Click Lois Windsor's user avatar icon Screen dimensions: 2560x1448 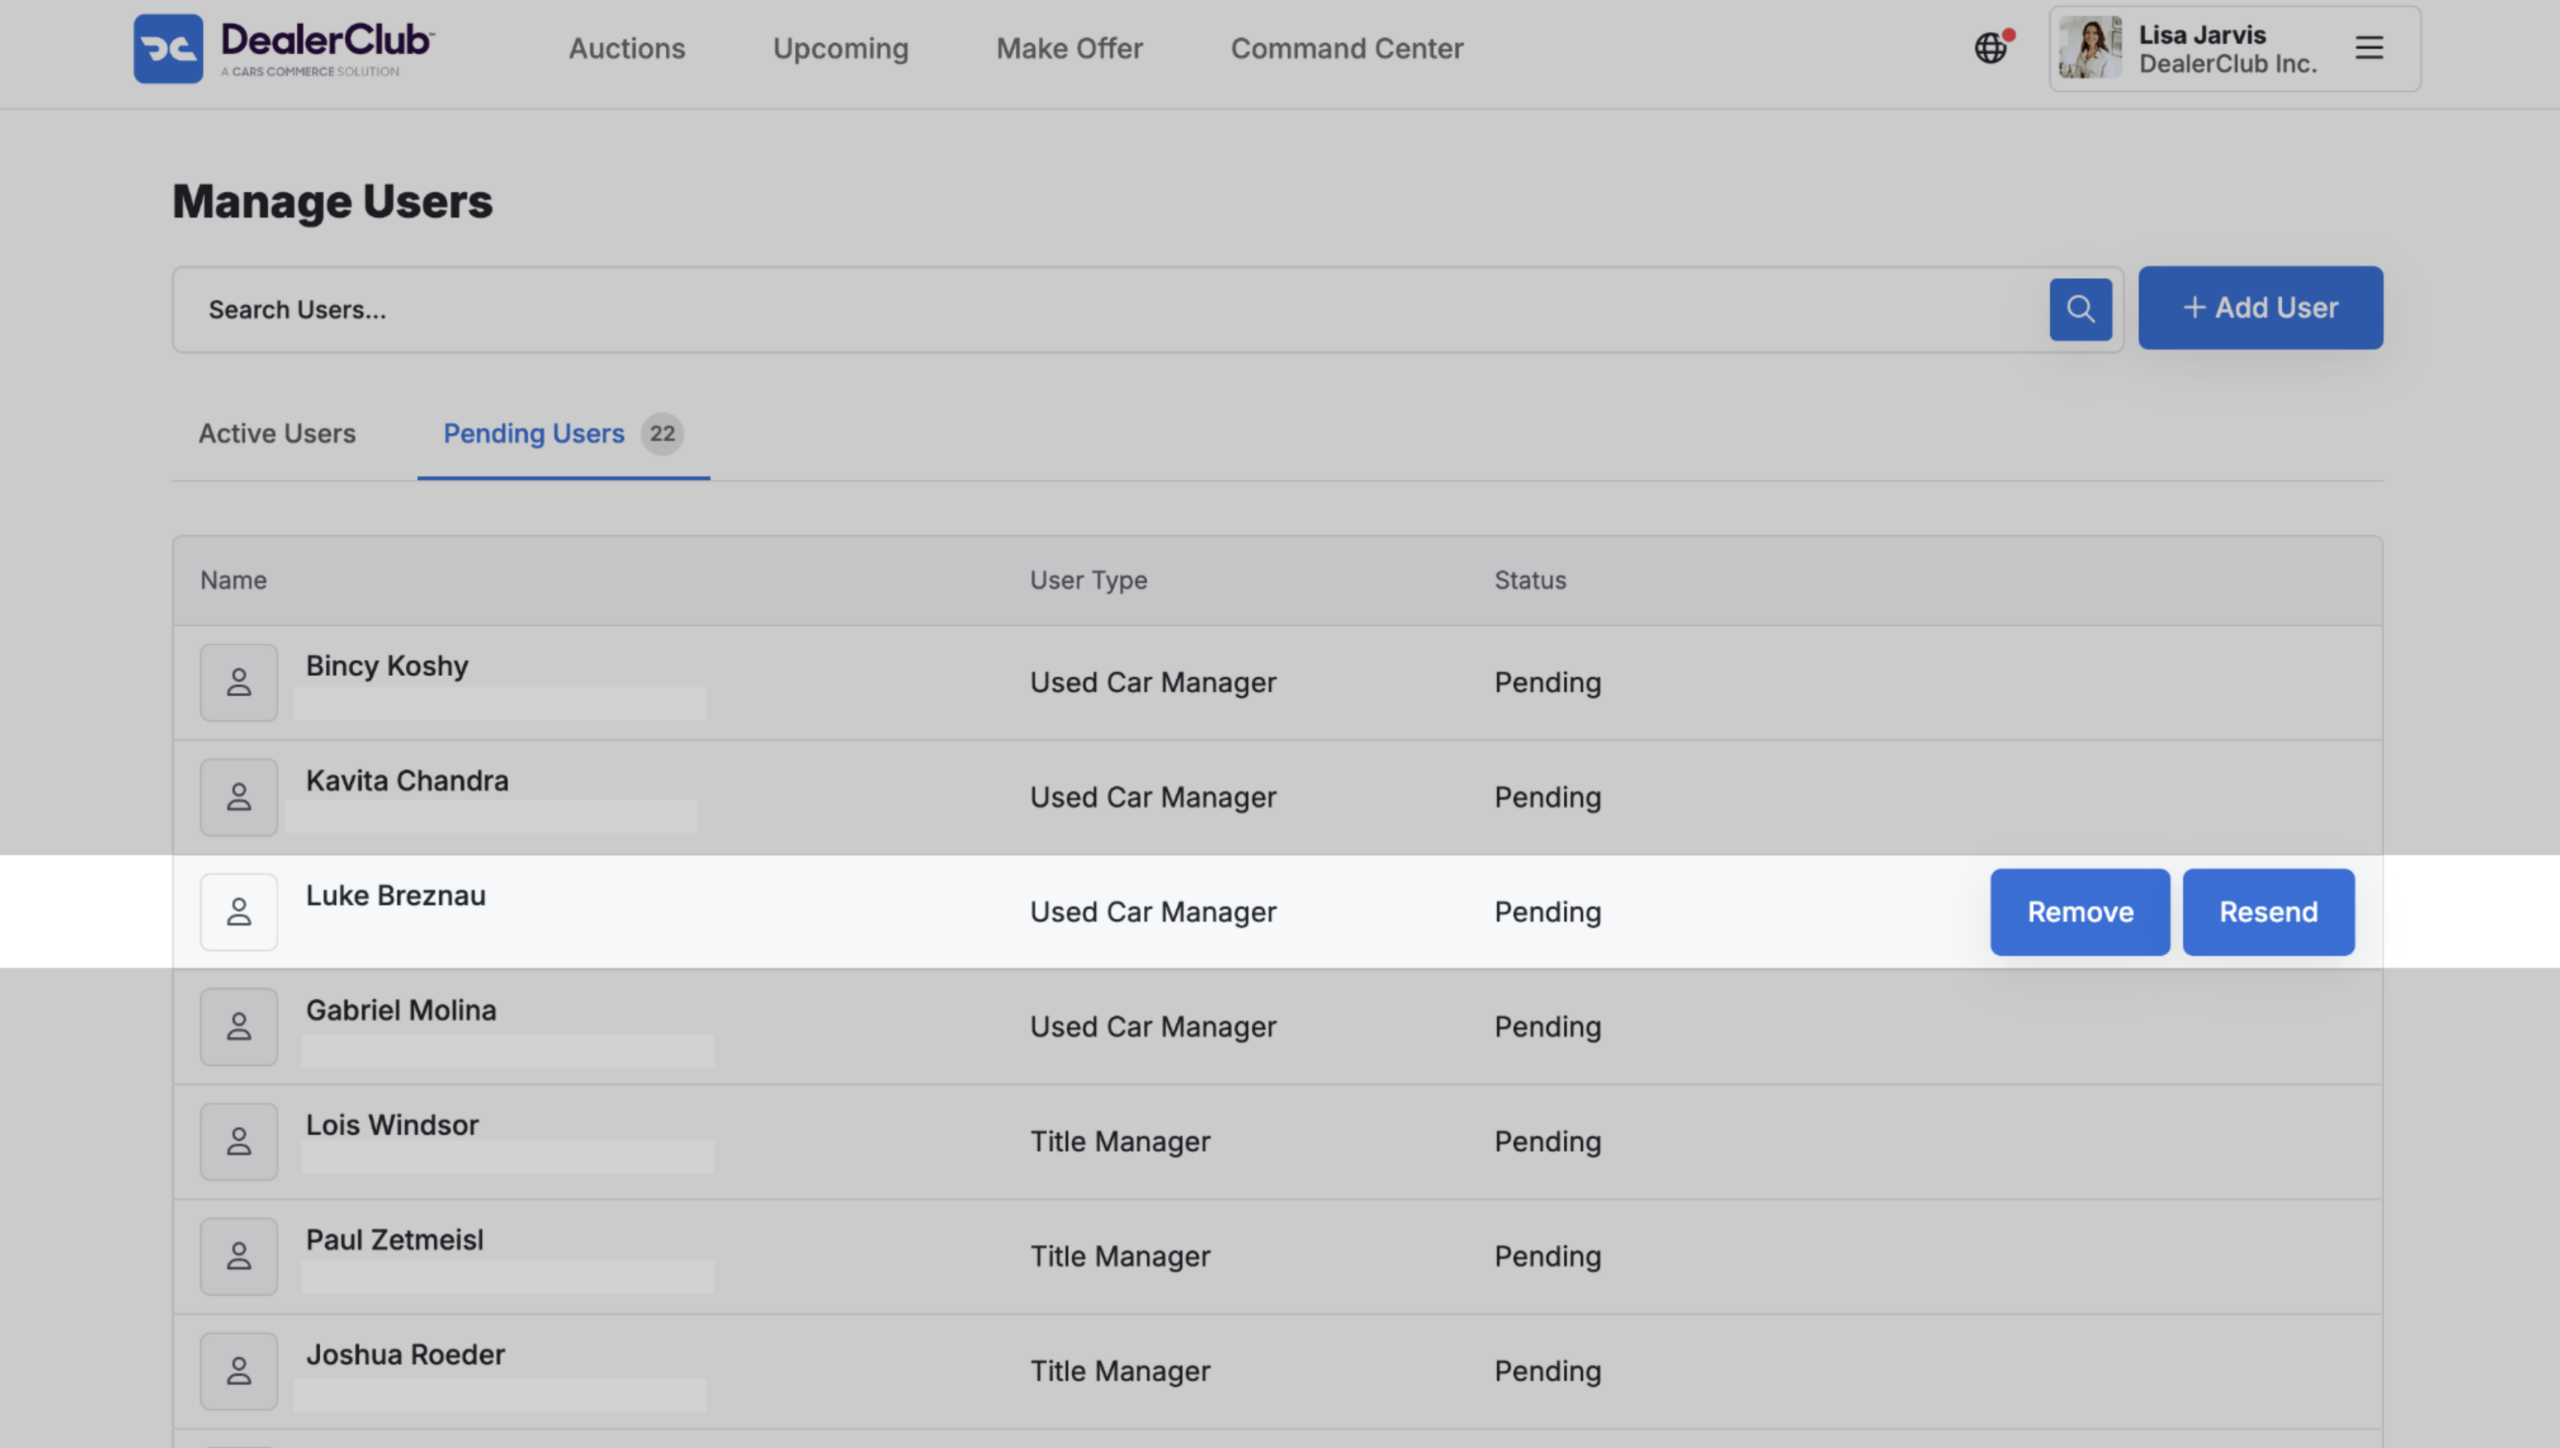tap(238, 1142)
